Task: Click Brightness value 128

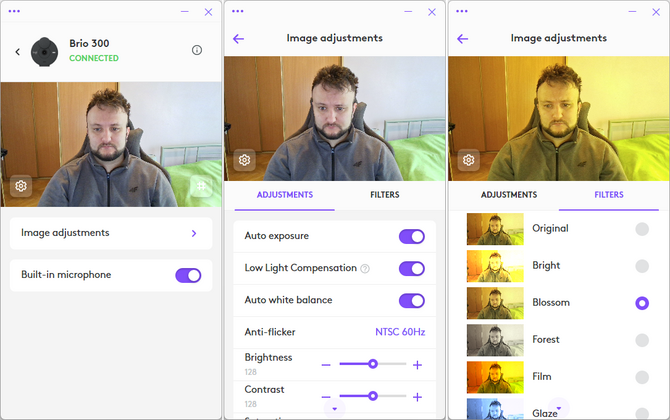Action: (x=251, y=372)
